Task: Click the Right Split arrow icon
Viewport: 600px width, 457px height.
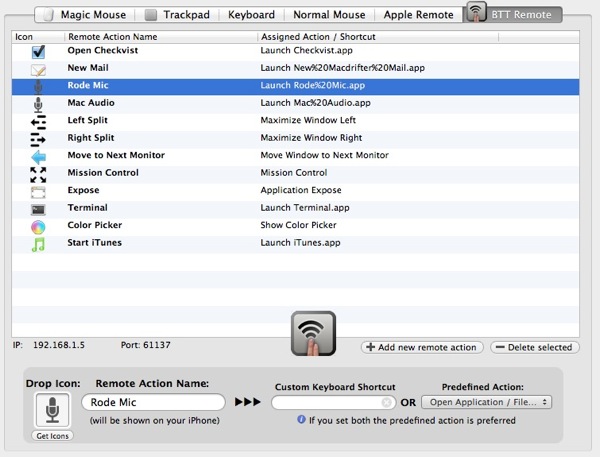Action: tap(38, 140)
